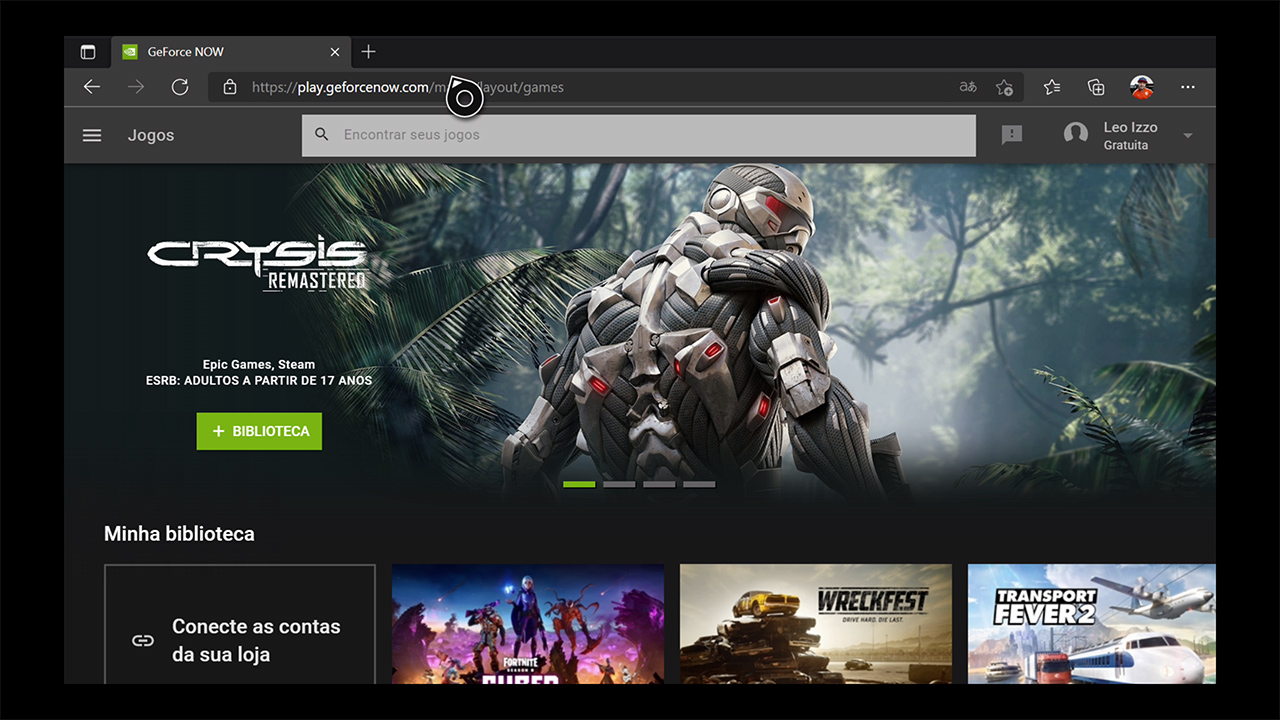Open the GeForce NOW hamburger menu
This screenshot has width=1280, height=720.
(92, 135)
